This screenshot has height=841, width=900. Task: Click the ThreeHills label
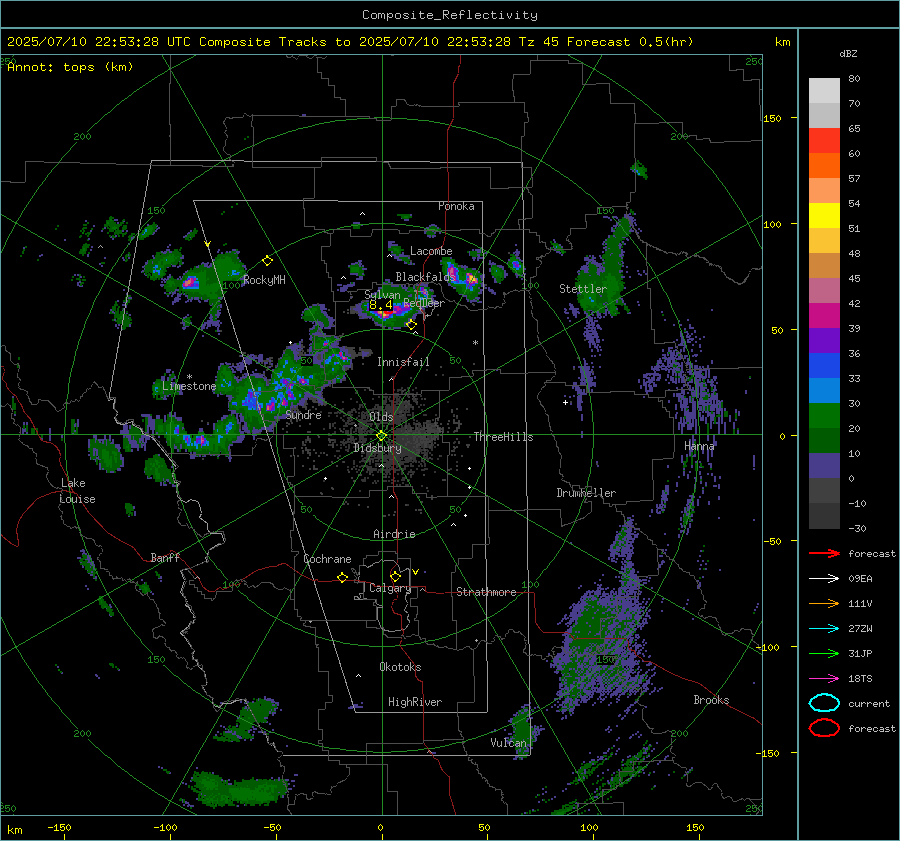tap(503, 437)
